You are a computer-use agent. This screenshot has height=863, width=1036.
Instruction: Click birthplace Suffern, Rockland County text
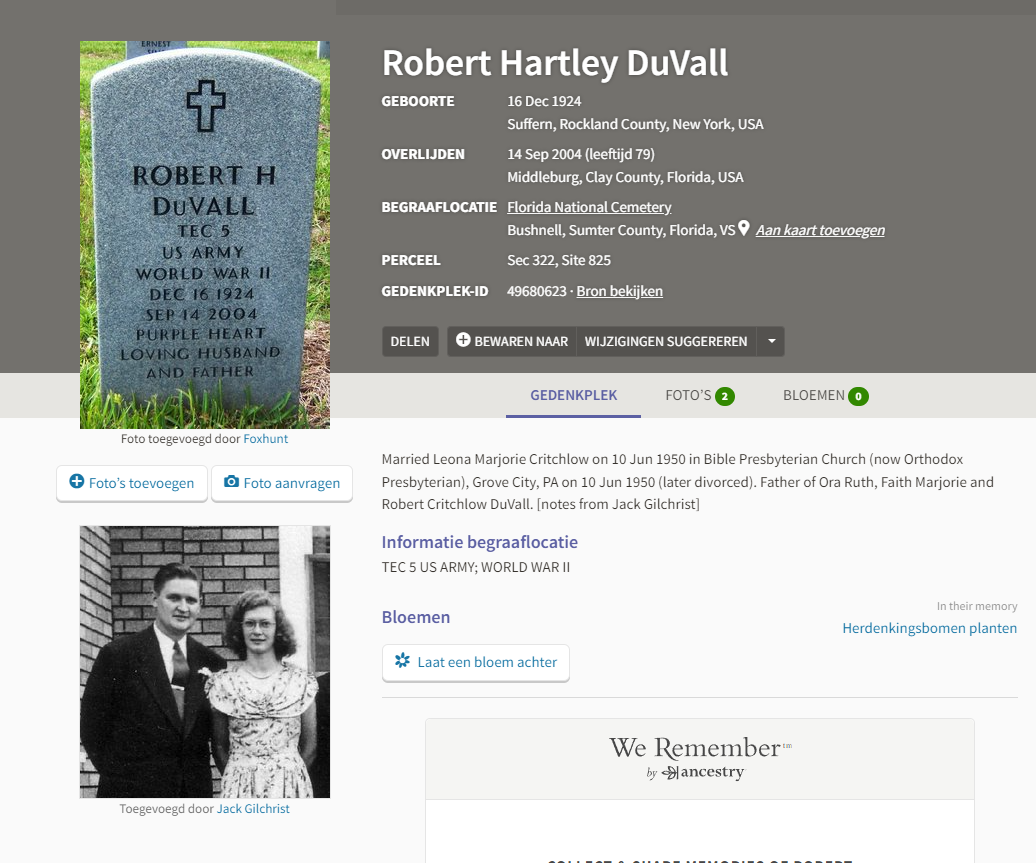coord(635,124)
